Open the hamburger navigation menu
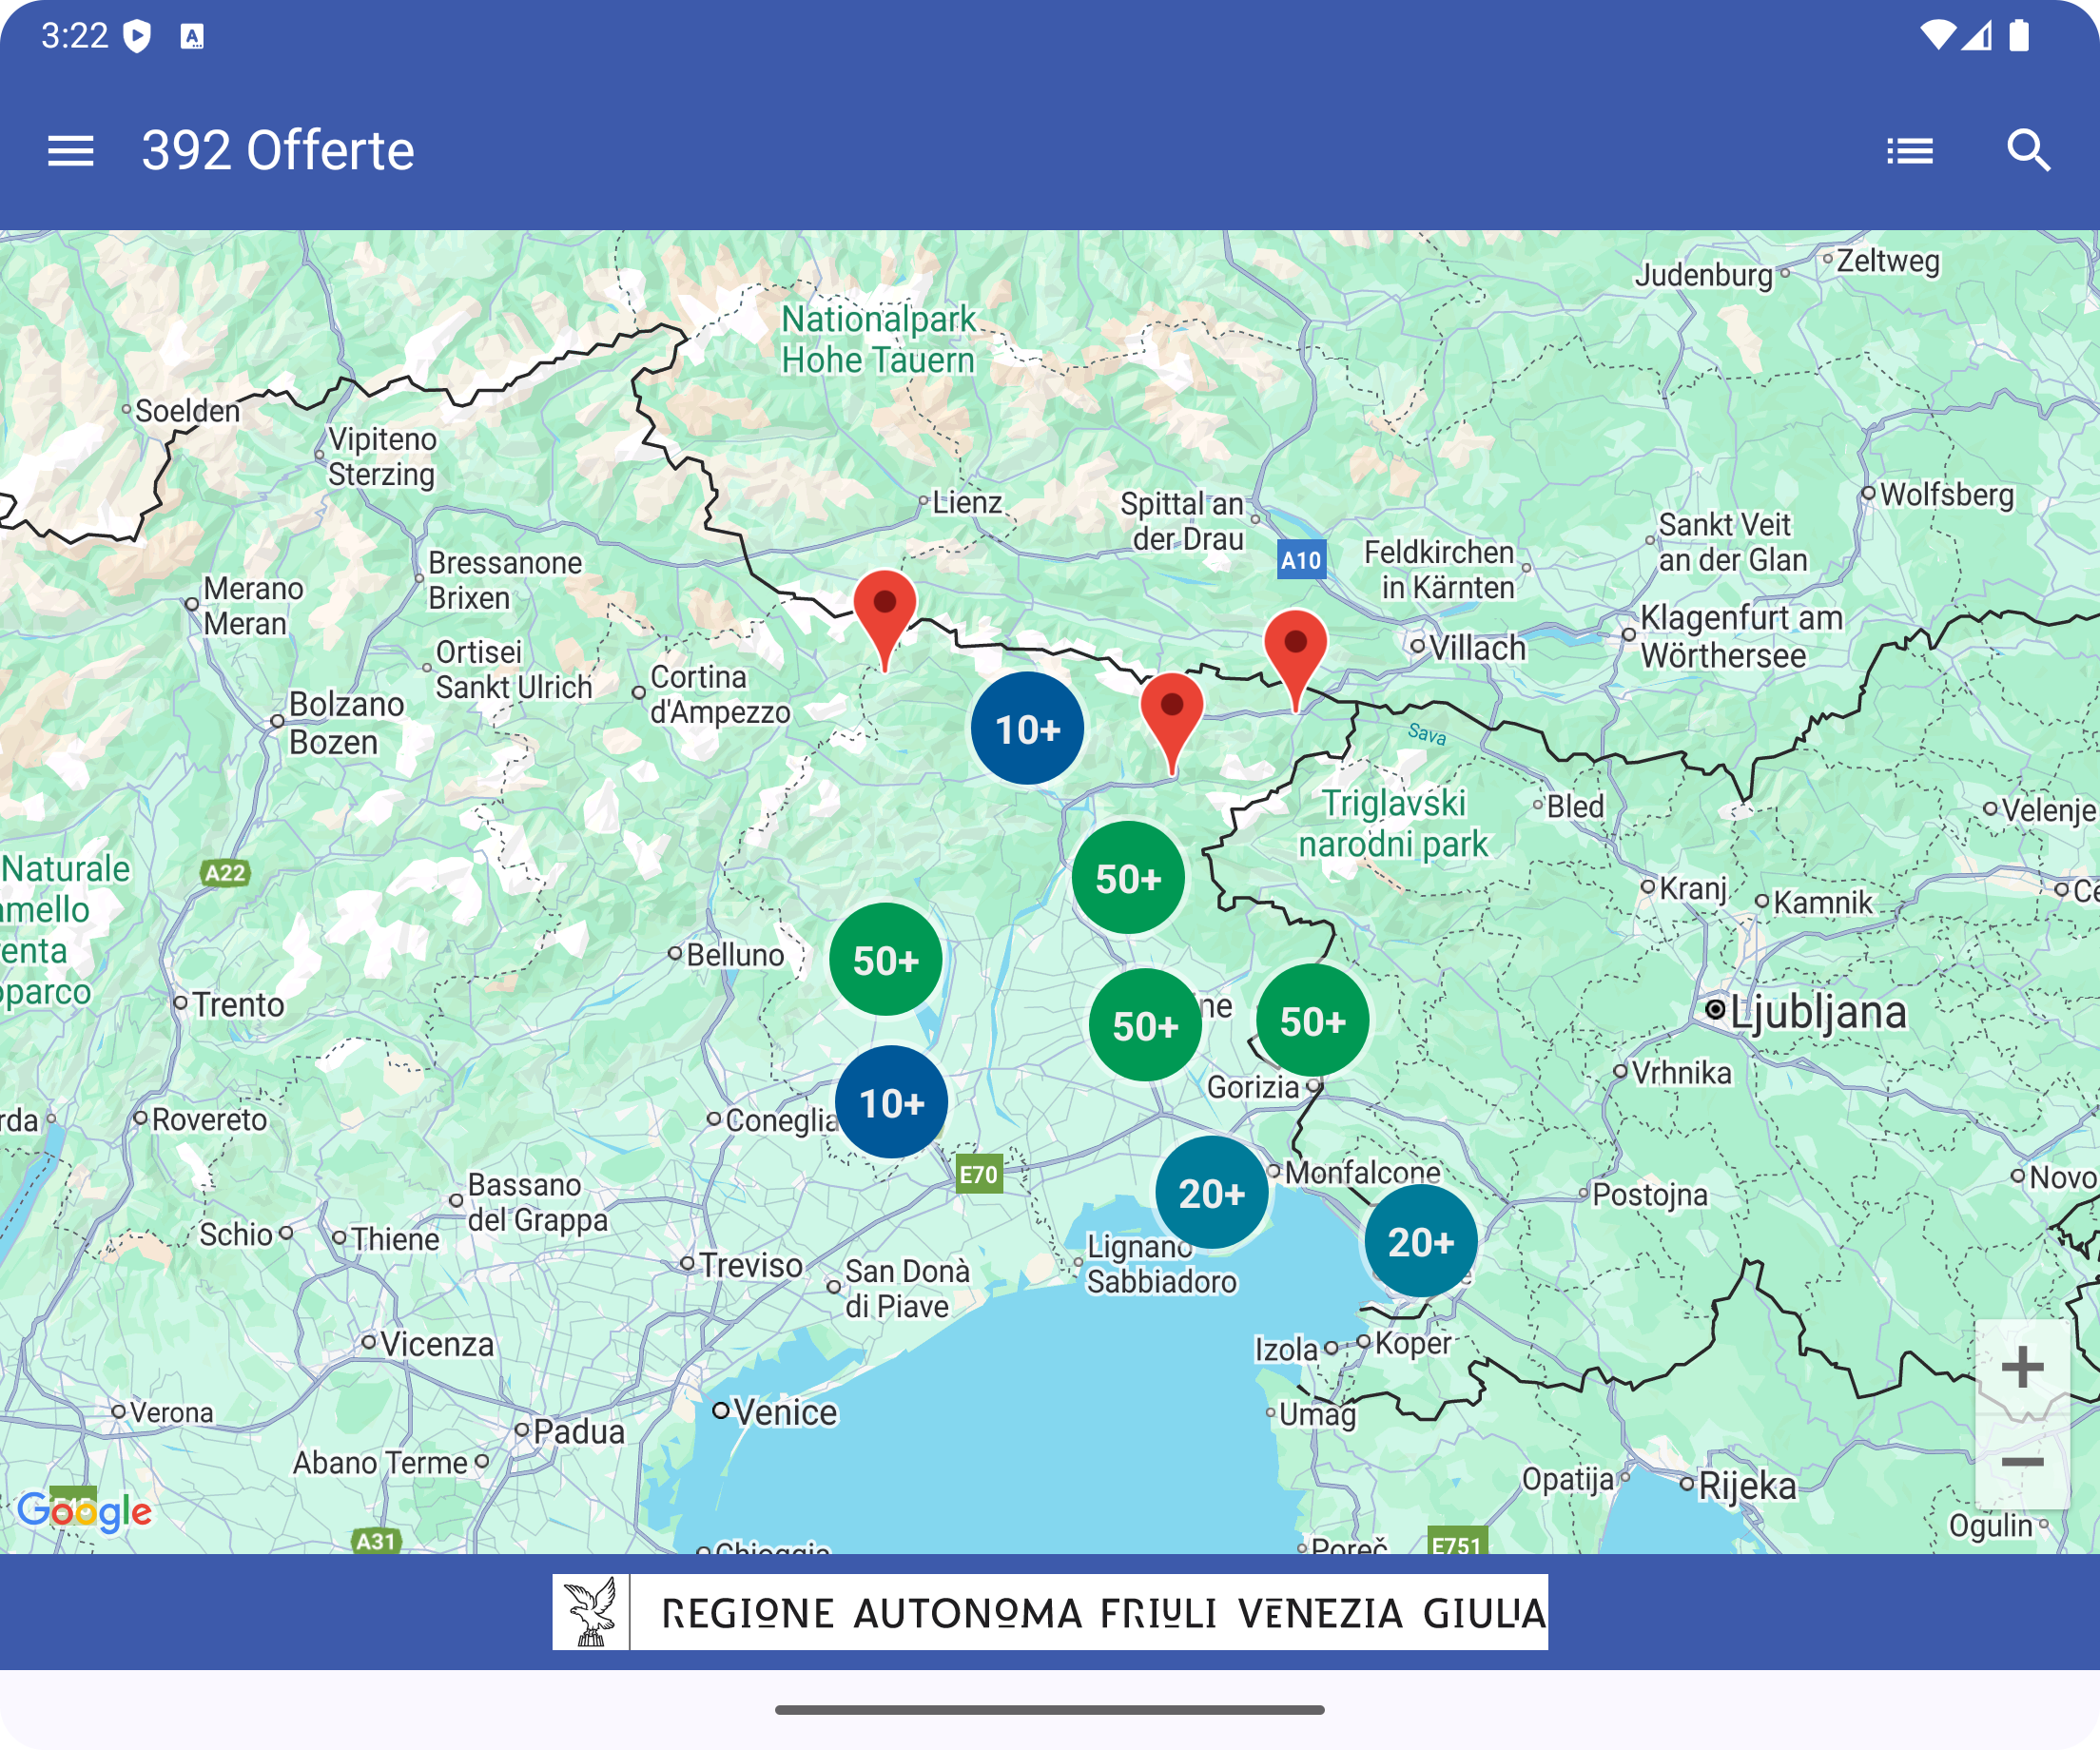Viewport: 2100px width, 1750px height. tap(70, 151)
